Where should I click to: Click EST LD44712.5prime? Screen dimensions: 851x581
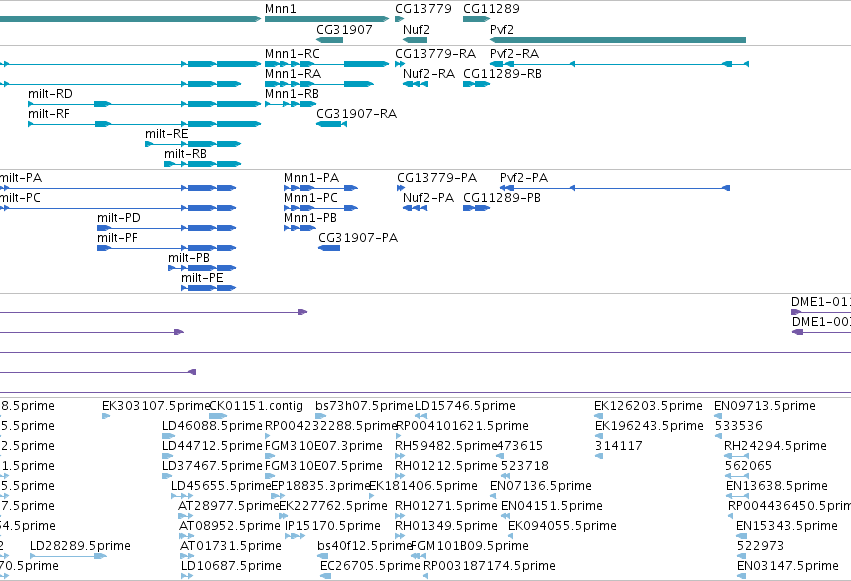pyautogui.click(x=212, y=446)
